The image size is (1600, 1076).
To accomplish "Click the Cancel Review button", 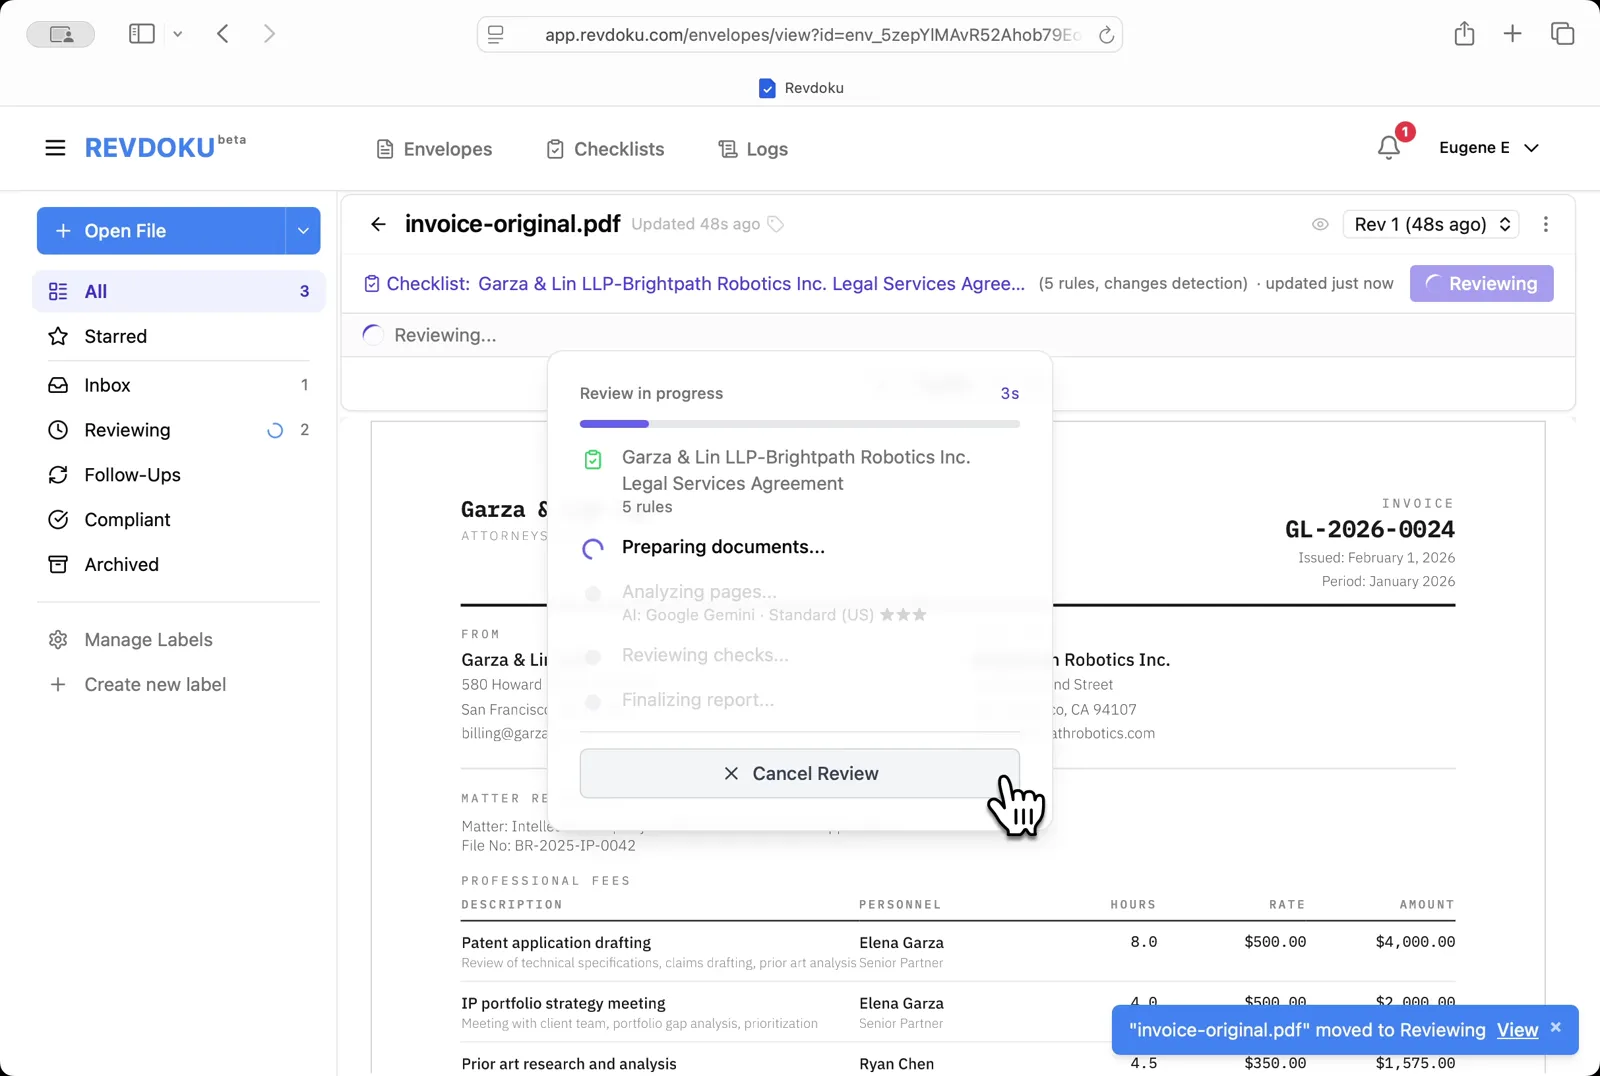I will [799, 773].
